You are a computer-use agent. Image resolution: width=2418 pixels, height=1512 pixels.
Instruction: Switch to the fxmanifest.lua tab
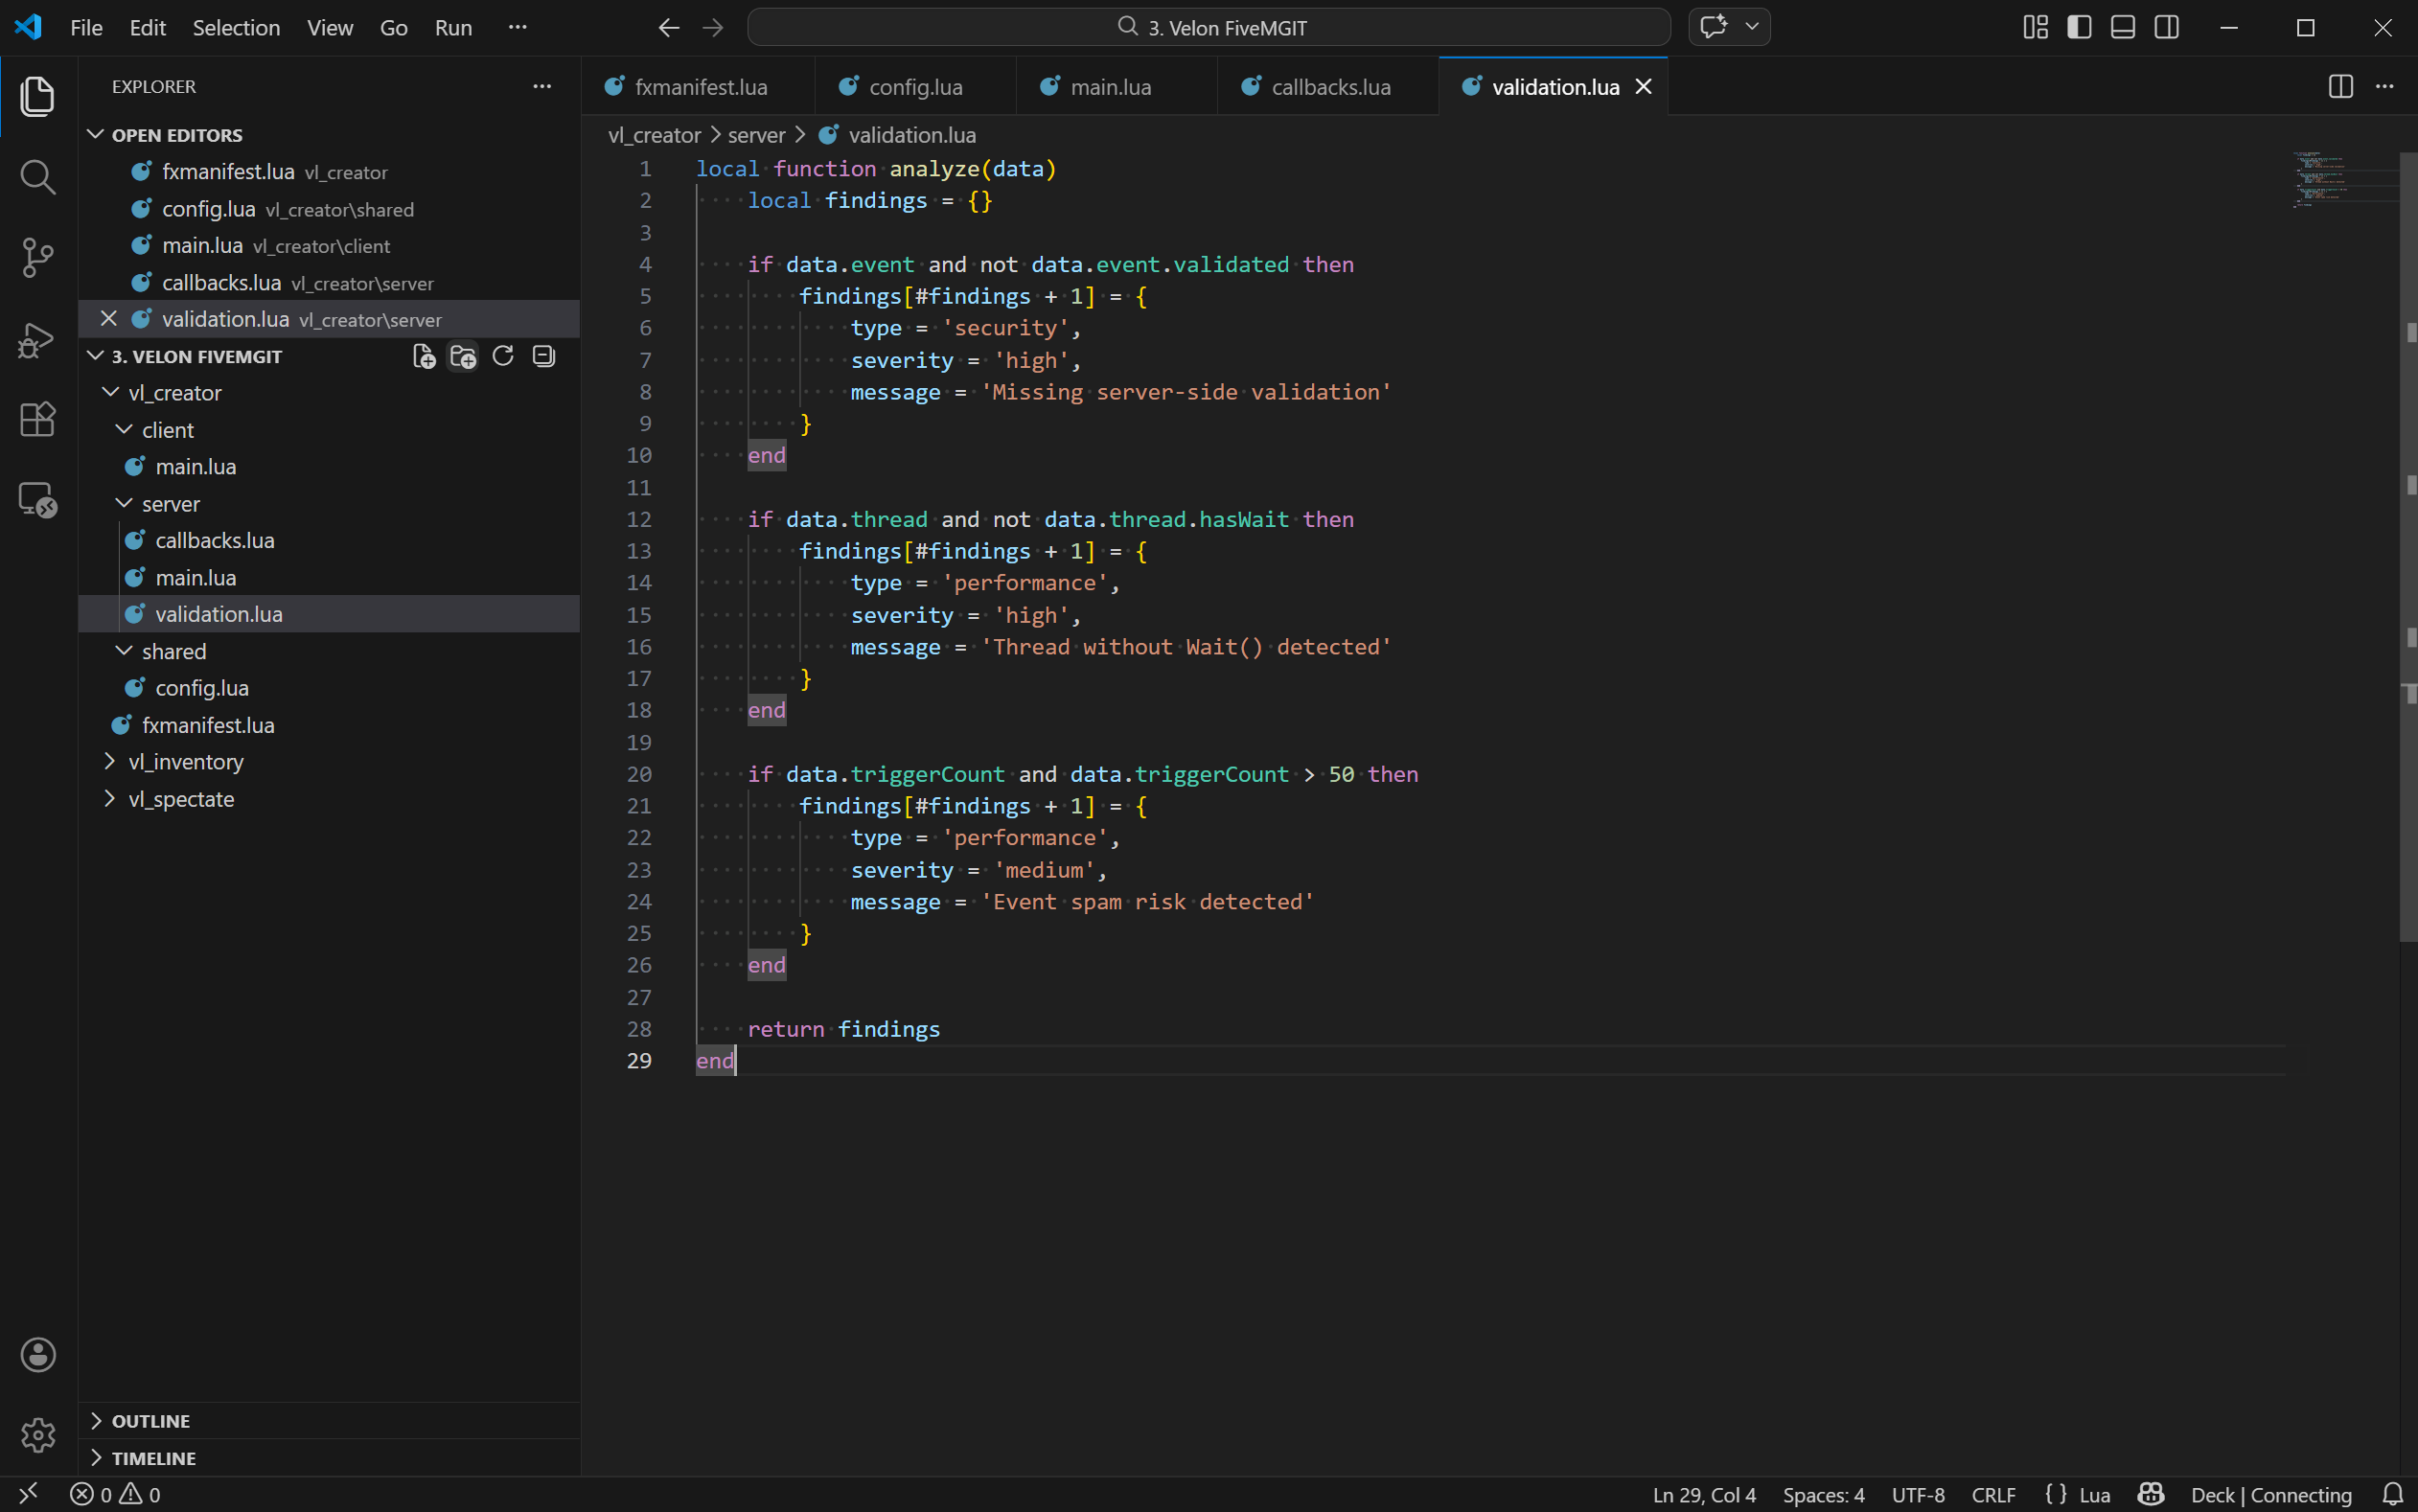tap(698, 87)
